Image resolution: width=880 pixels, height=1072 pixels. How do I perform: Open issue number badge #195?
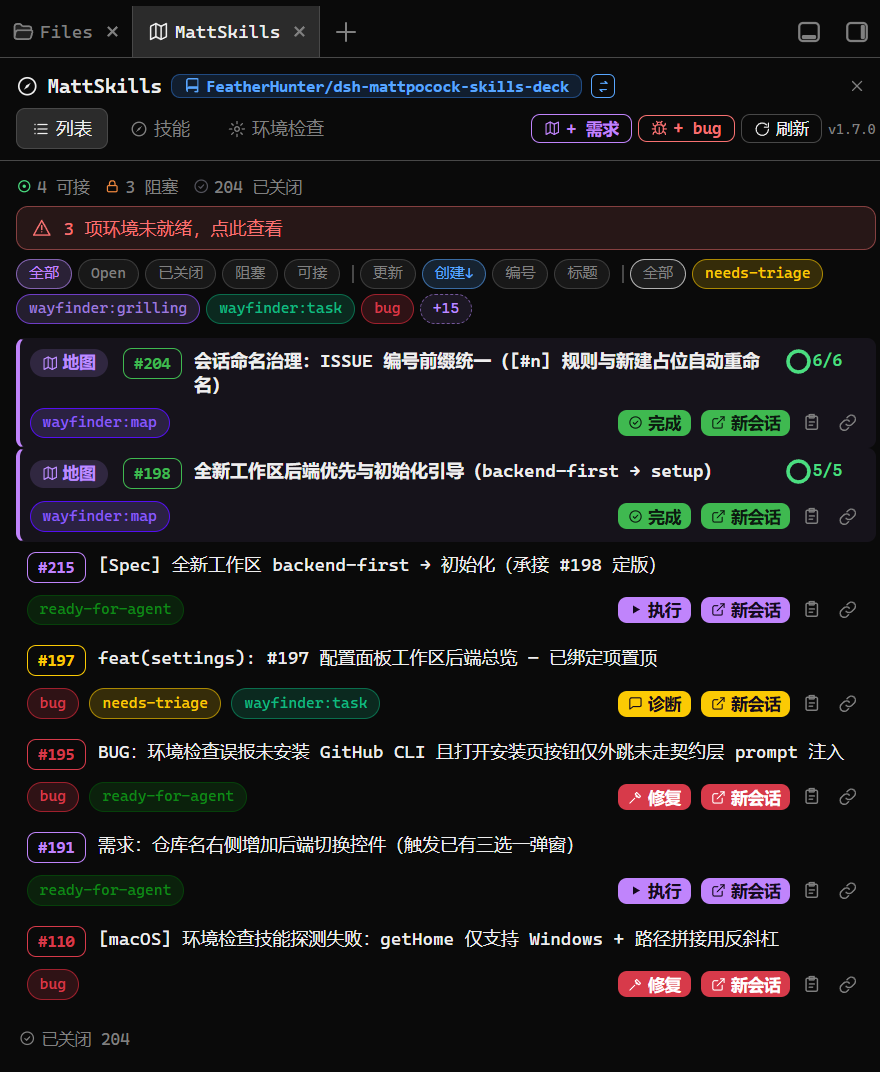[57, 754]
